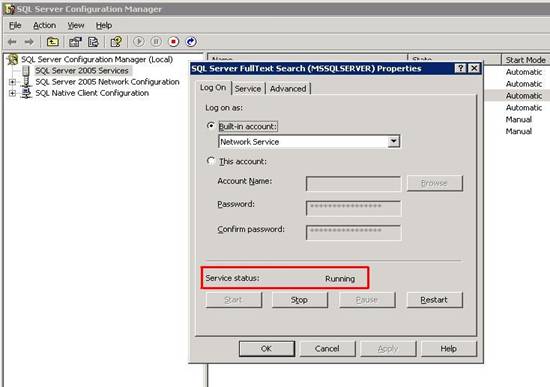The height and width of the screenshot is (387, 550).
Task: Click the SQL Native Client Configuration tree icon
Action: click(26, 93)
